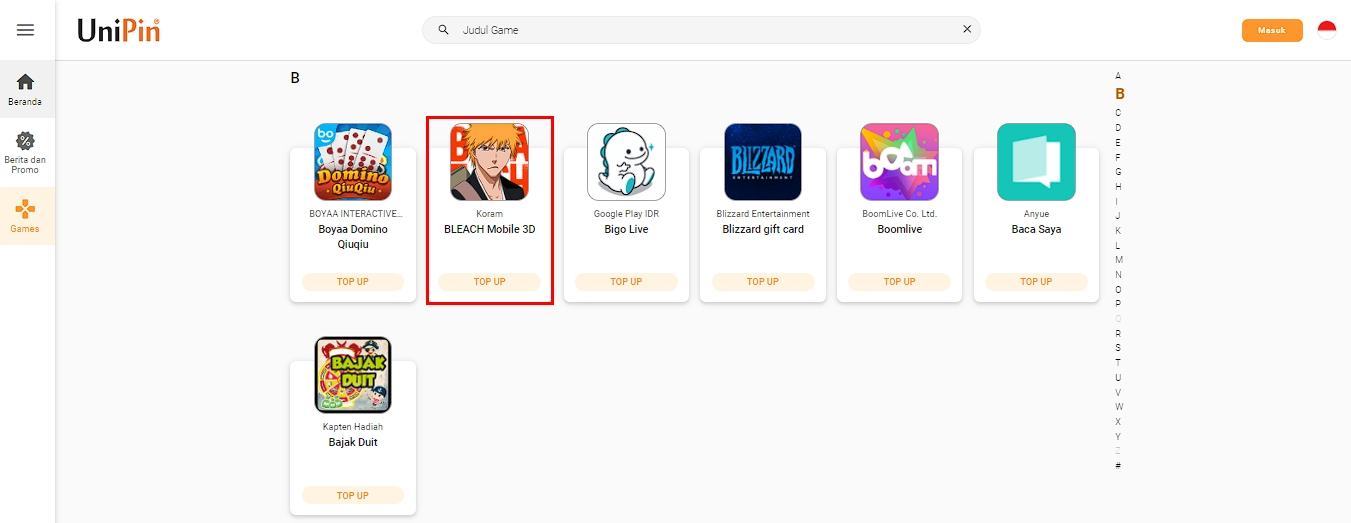This screenshot has height=523, width=1351.
Task: Jump to letter C in index
Action: pos(1118,113)
